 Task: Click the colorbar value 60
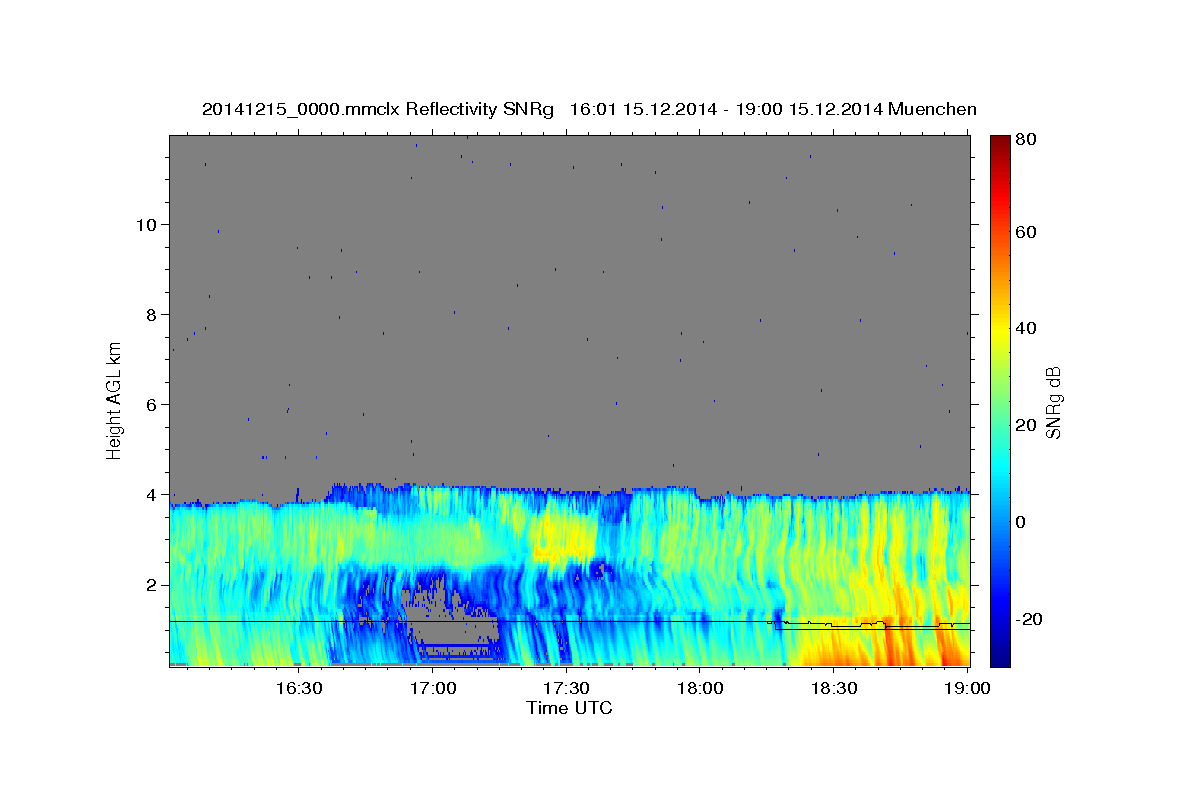(x=1028, y=232)
